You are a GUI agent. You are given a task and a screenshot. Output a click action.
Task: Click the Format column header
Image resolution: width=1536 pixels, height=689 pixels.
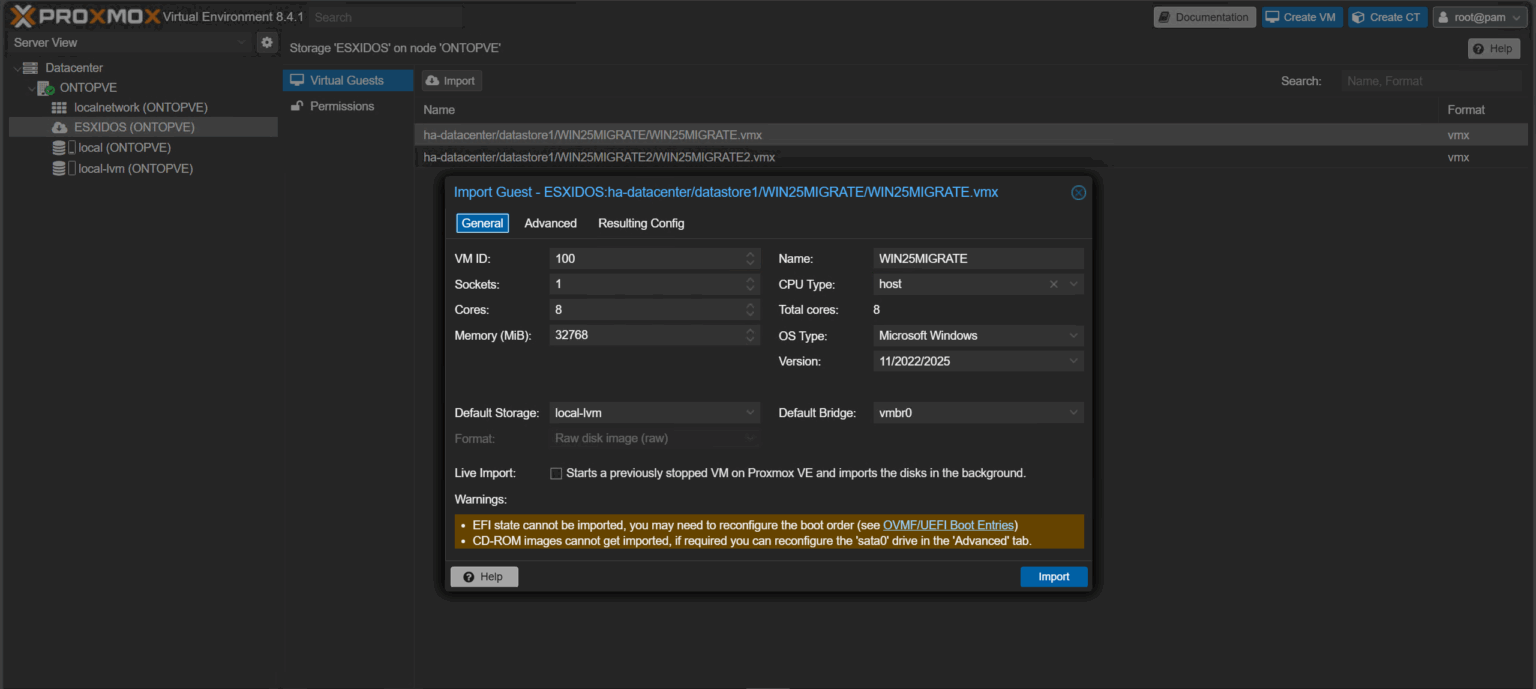coord(1466,110)
